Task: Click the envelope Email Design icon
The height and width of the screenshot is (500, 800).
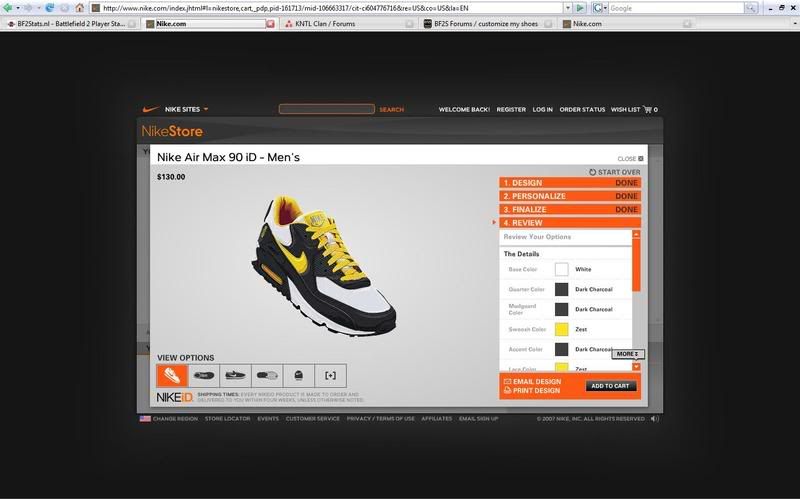Action: 507,382
